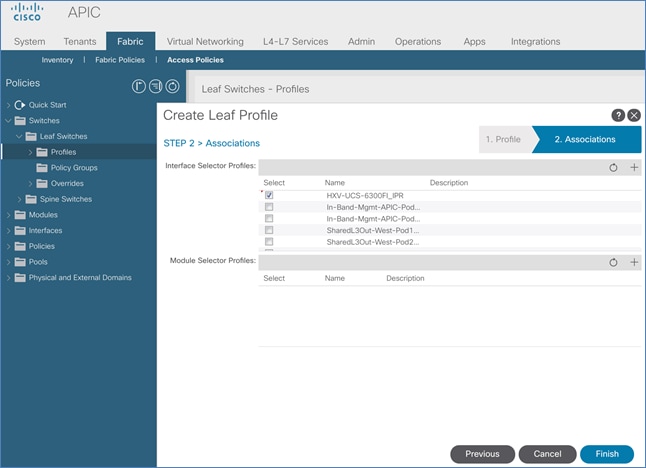Select the SharedL3Out-West-Pod2 row name
The image size is (646, 468).
coord(373,242)
